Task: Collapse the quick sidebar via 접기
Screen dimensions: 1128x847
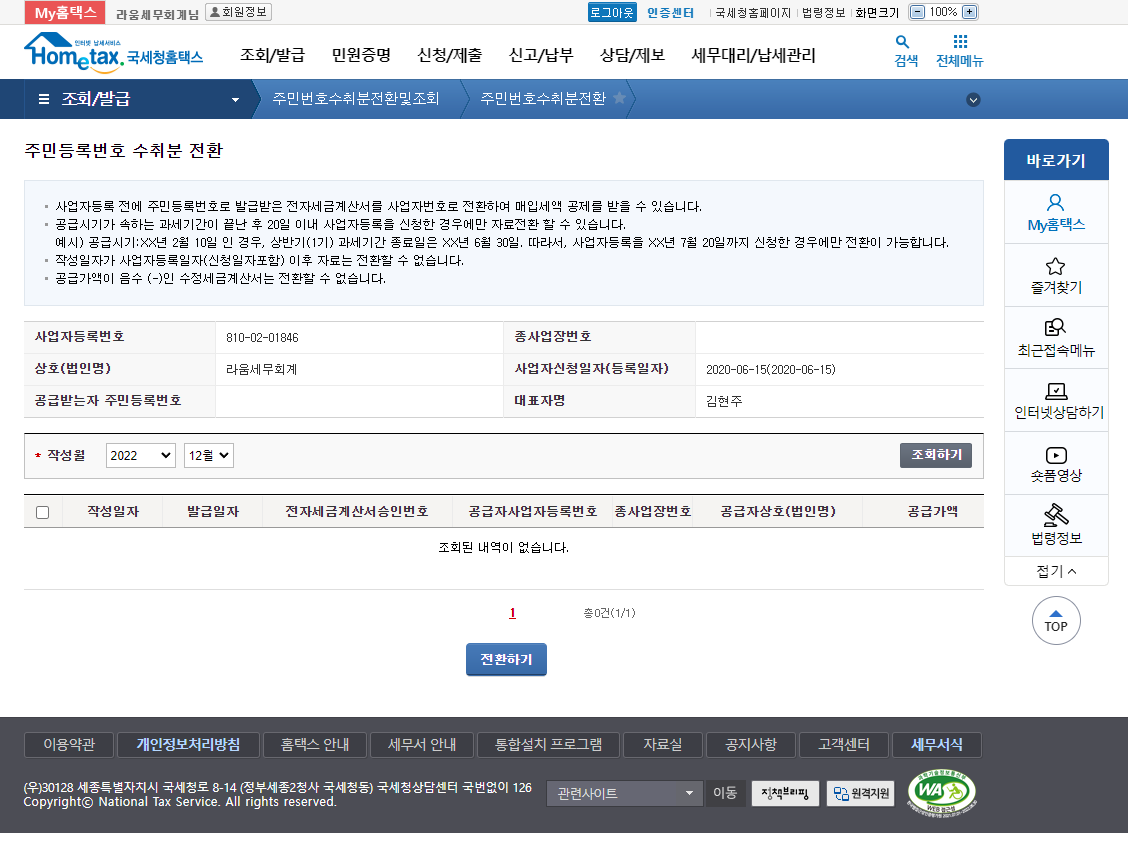Action: click(x=1056, y=570)
